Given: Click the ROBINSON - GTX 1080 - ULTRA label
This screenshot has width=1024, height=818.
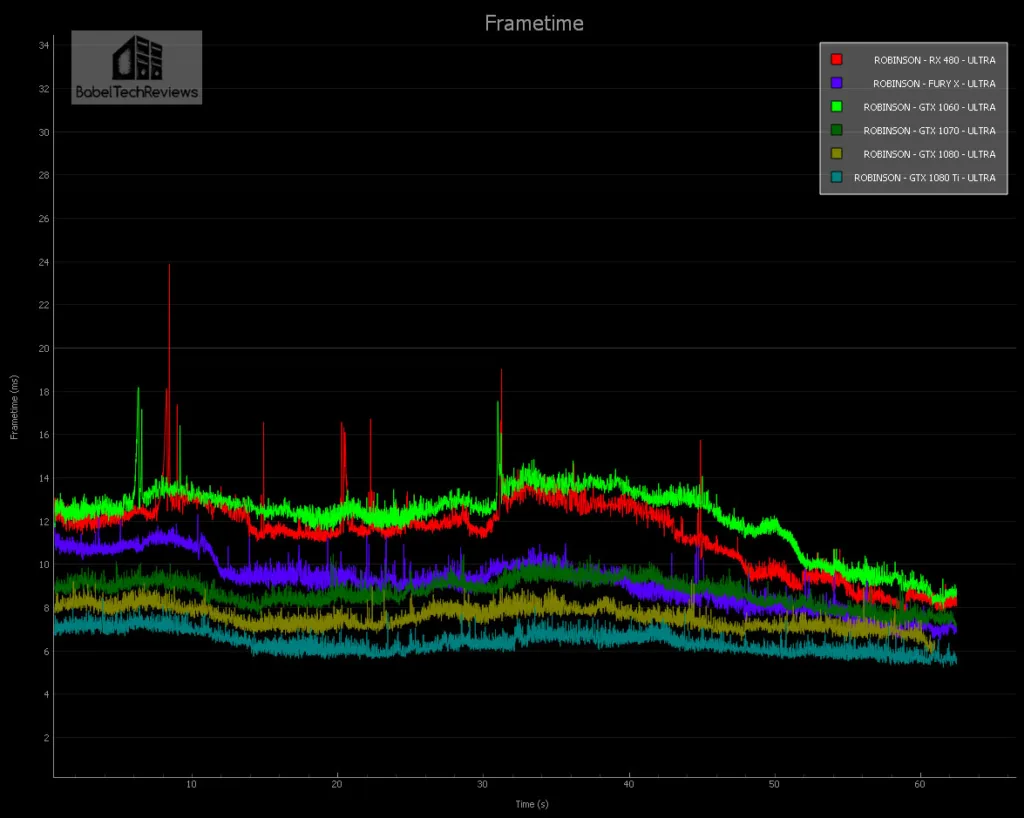Looking at the screenshot, I should pos(930,154).
